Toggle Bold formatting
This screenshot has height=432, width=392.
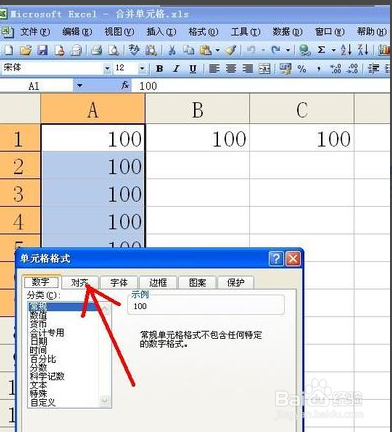160,69
